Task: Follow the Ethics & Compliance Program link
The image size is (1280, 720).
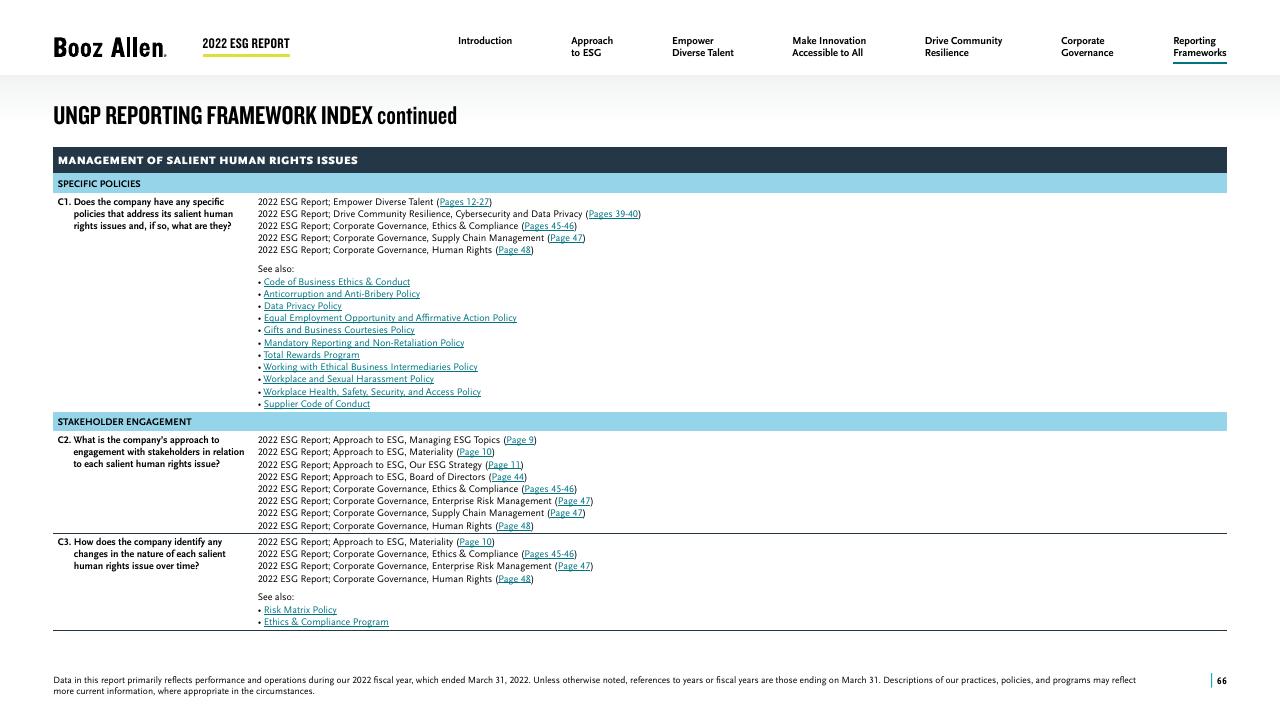Action: [326, 622]
